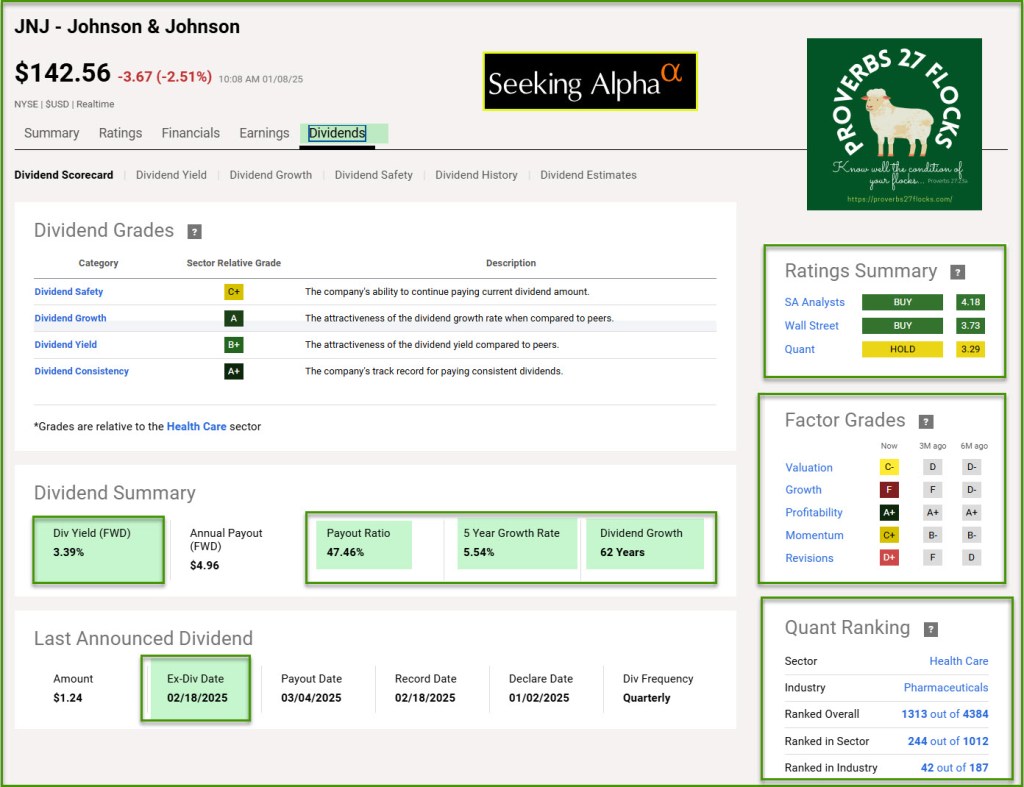Click the question mark next to Ratings Summary
This screenshot has height=787, width=1024.
[957, 272]
